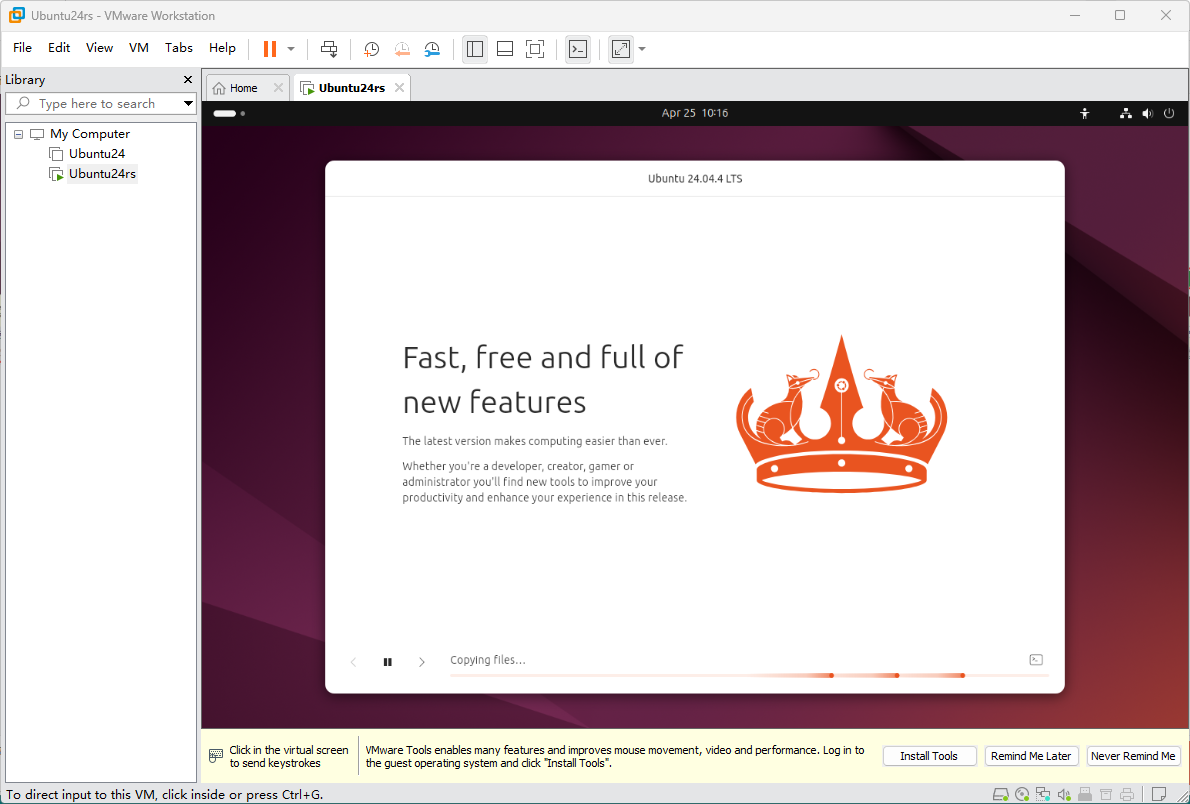Click the VMware Workstation title bar logo
Screen dimensions: 1190x804
pos(16,15)
